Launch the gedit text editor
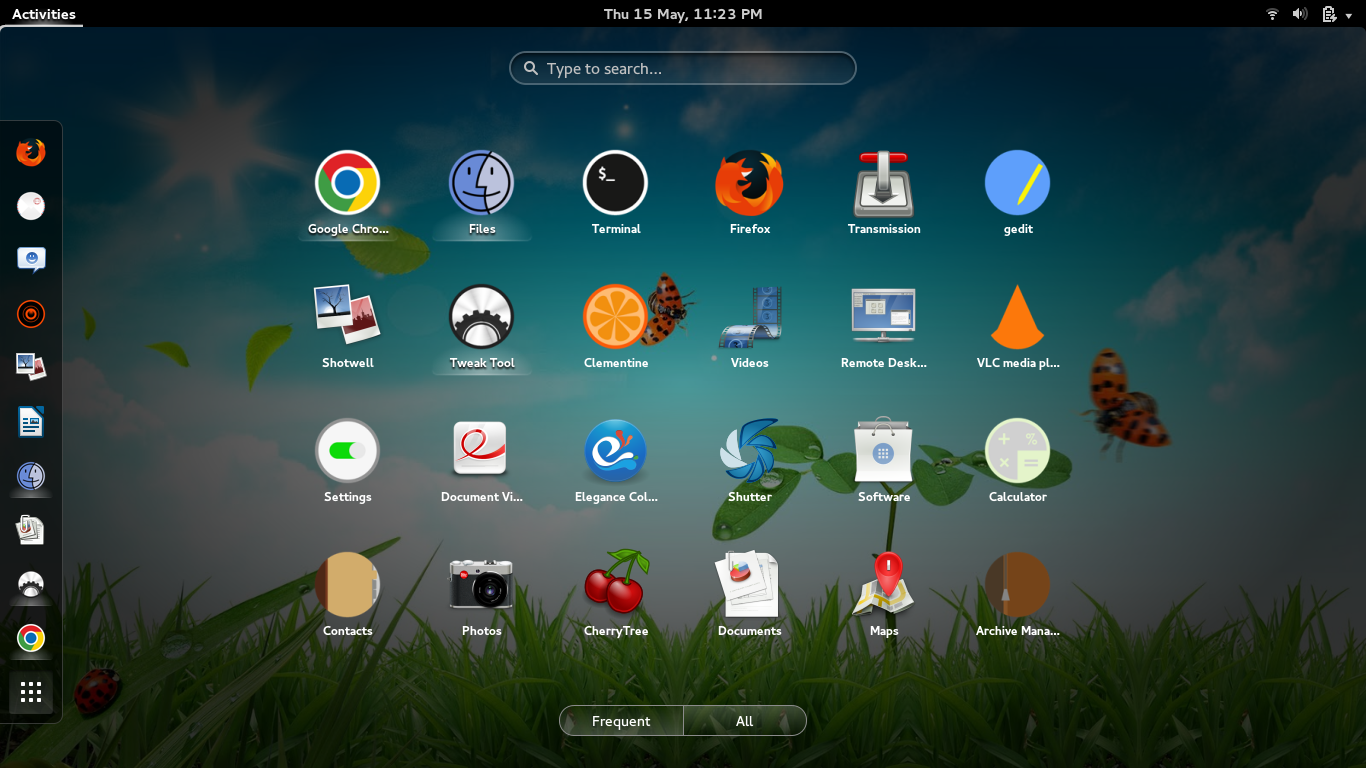This screenshot has width=1366, height=768. click(x=1017, y=195)
